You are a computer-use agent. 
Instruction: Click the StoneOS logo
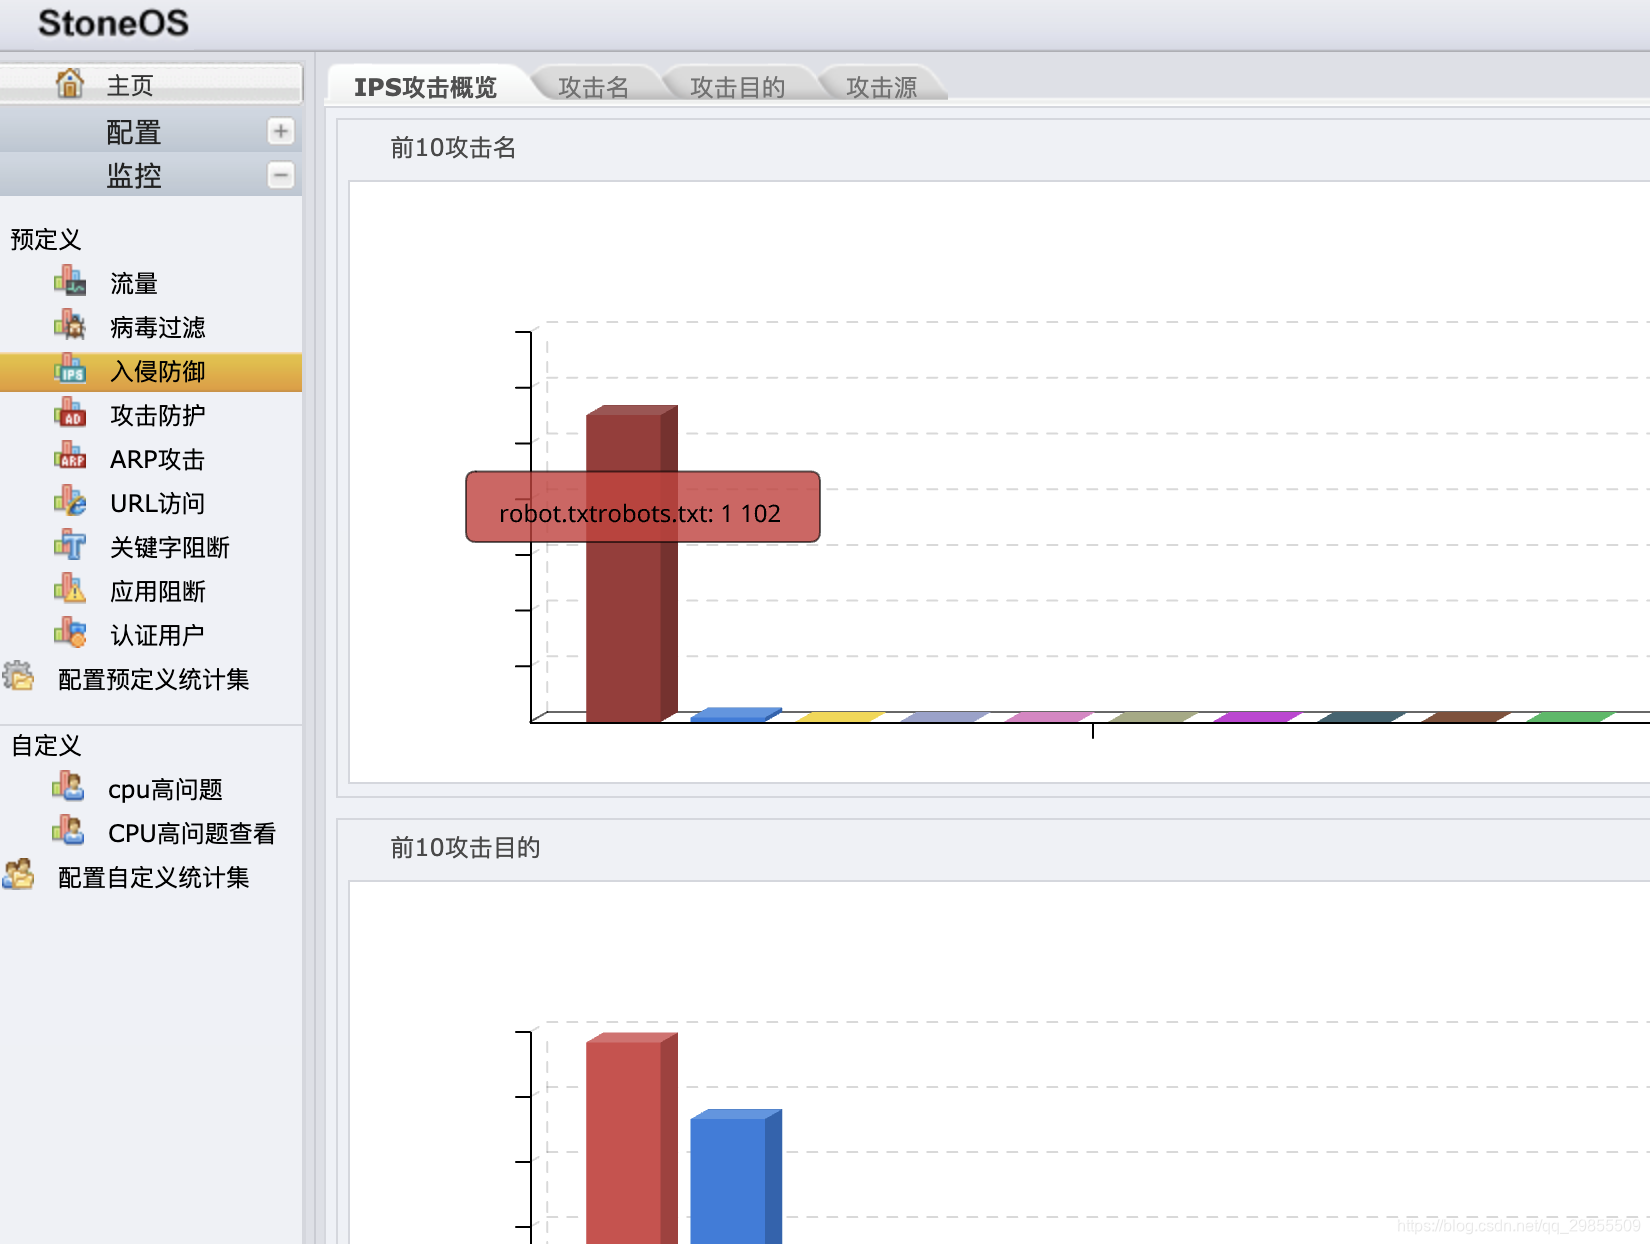pyautogui.click(x=113, y=22)
